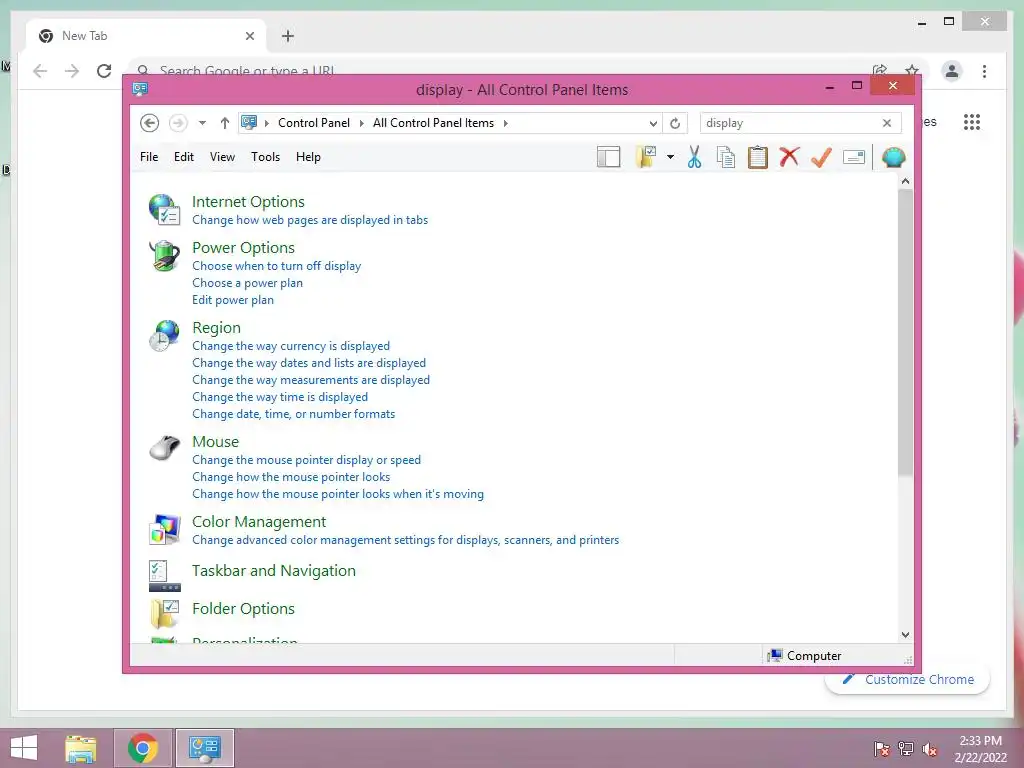Refresh the Control Panel address bar
This screenshot has height=768, width=1024.
pos(675,123)
